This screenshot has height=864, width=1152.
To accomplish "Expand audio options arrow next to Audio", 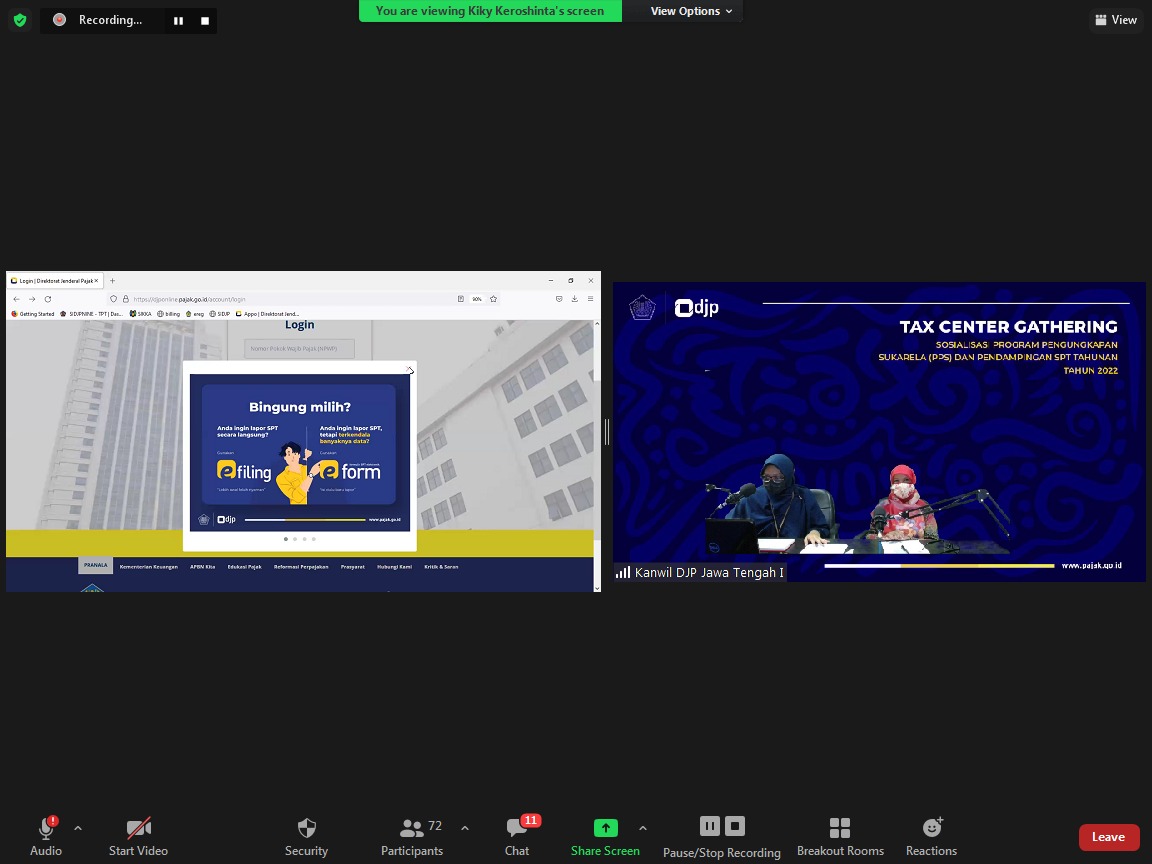I will (x=78, y=828).
